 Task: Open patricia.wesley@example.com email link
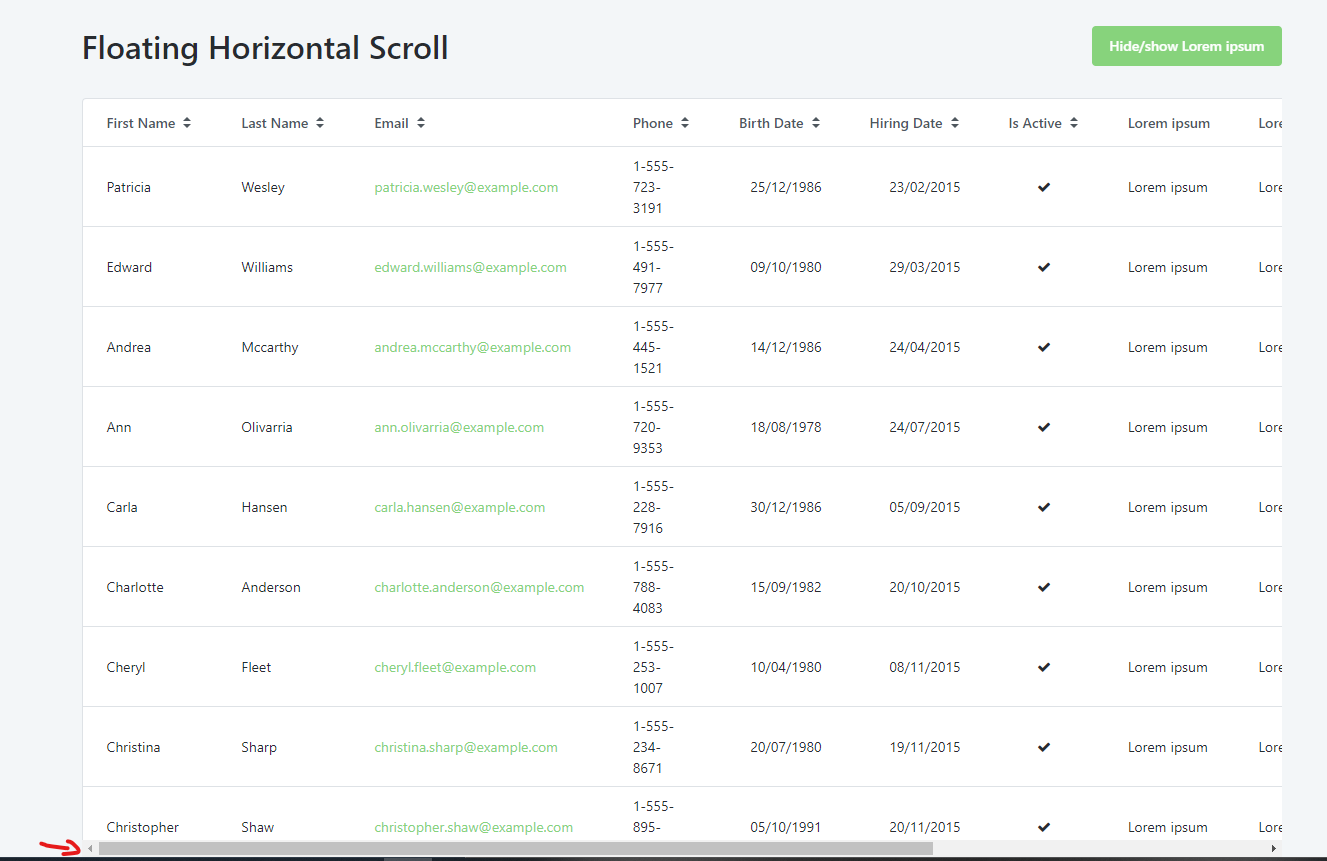[x=466, y=187]
